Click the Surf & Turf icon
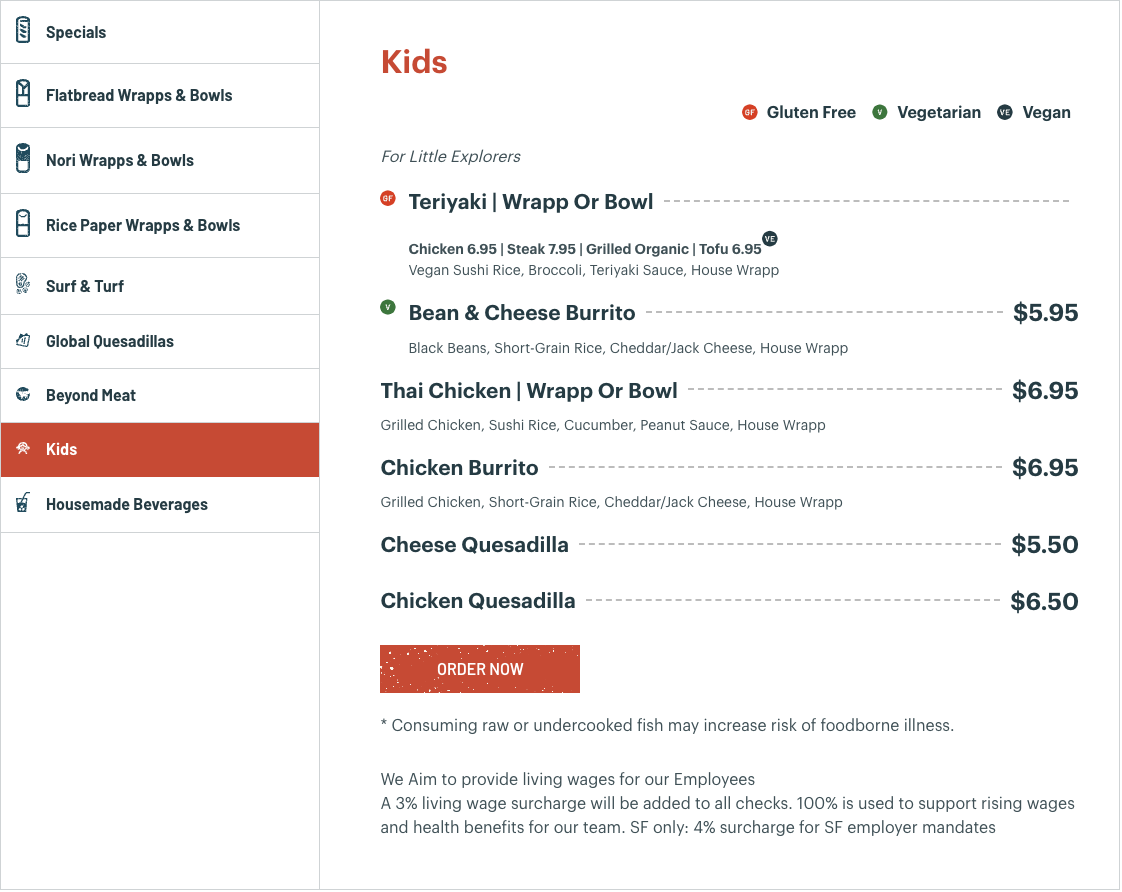Image resolution: width=1122 pixels, height=892 pixels. pyautogui.click(x=23, y=285)
